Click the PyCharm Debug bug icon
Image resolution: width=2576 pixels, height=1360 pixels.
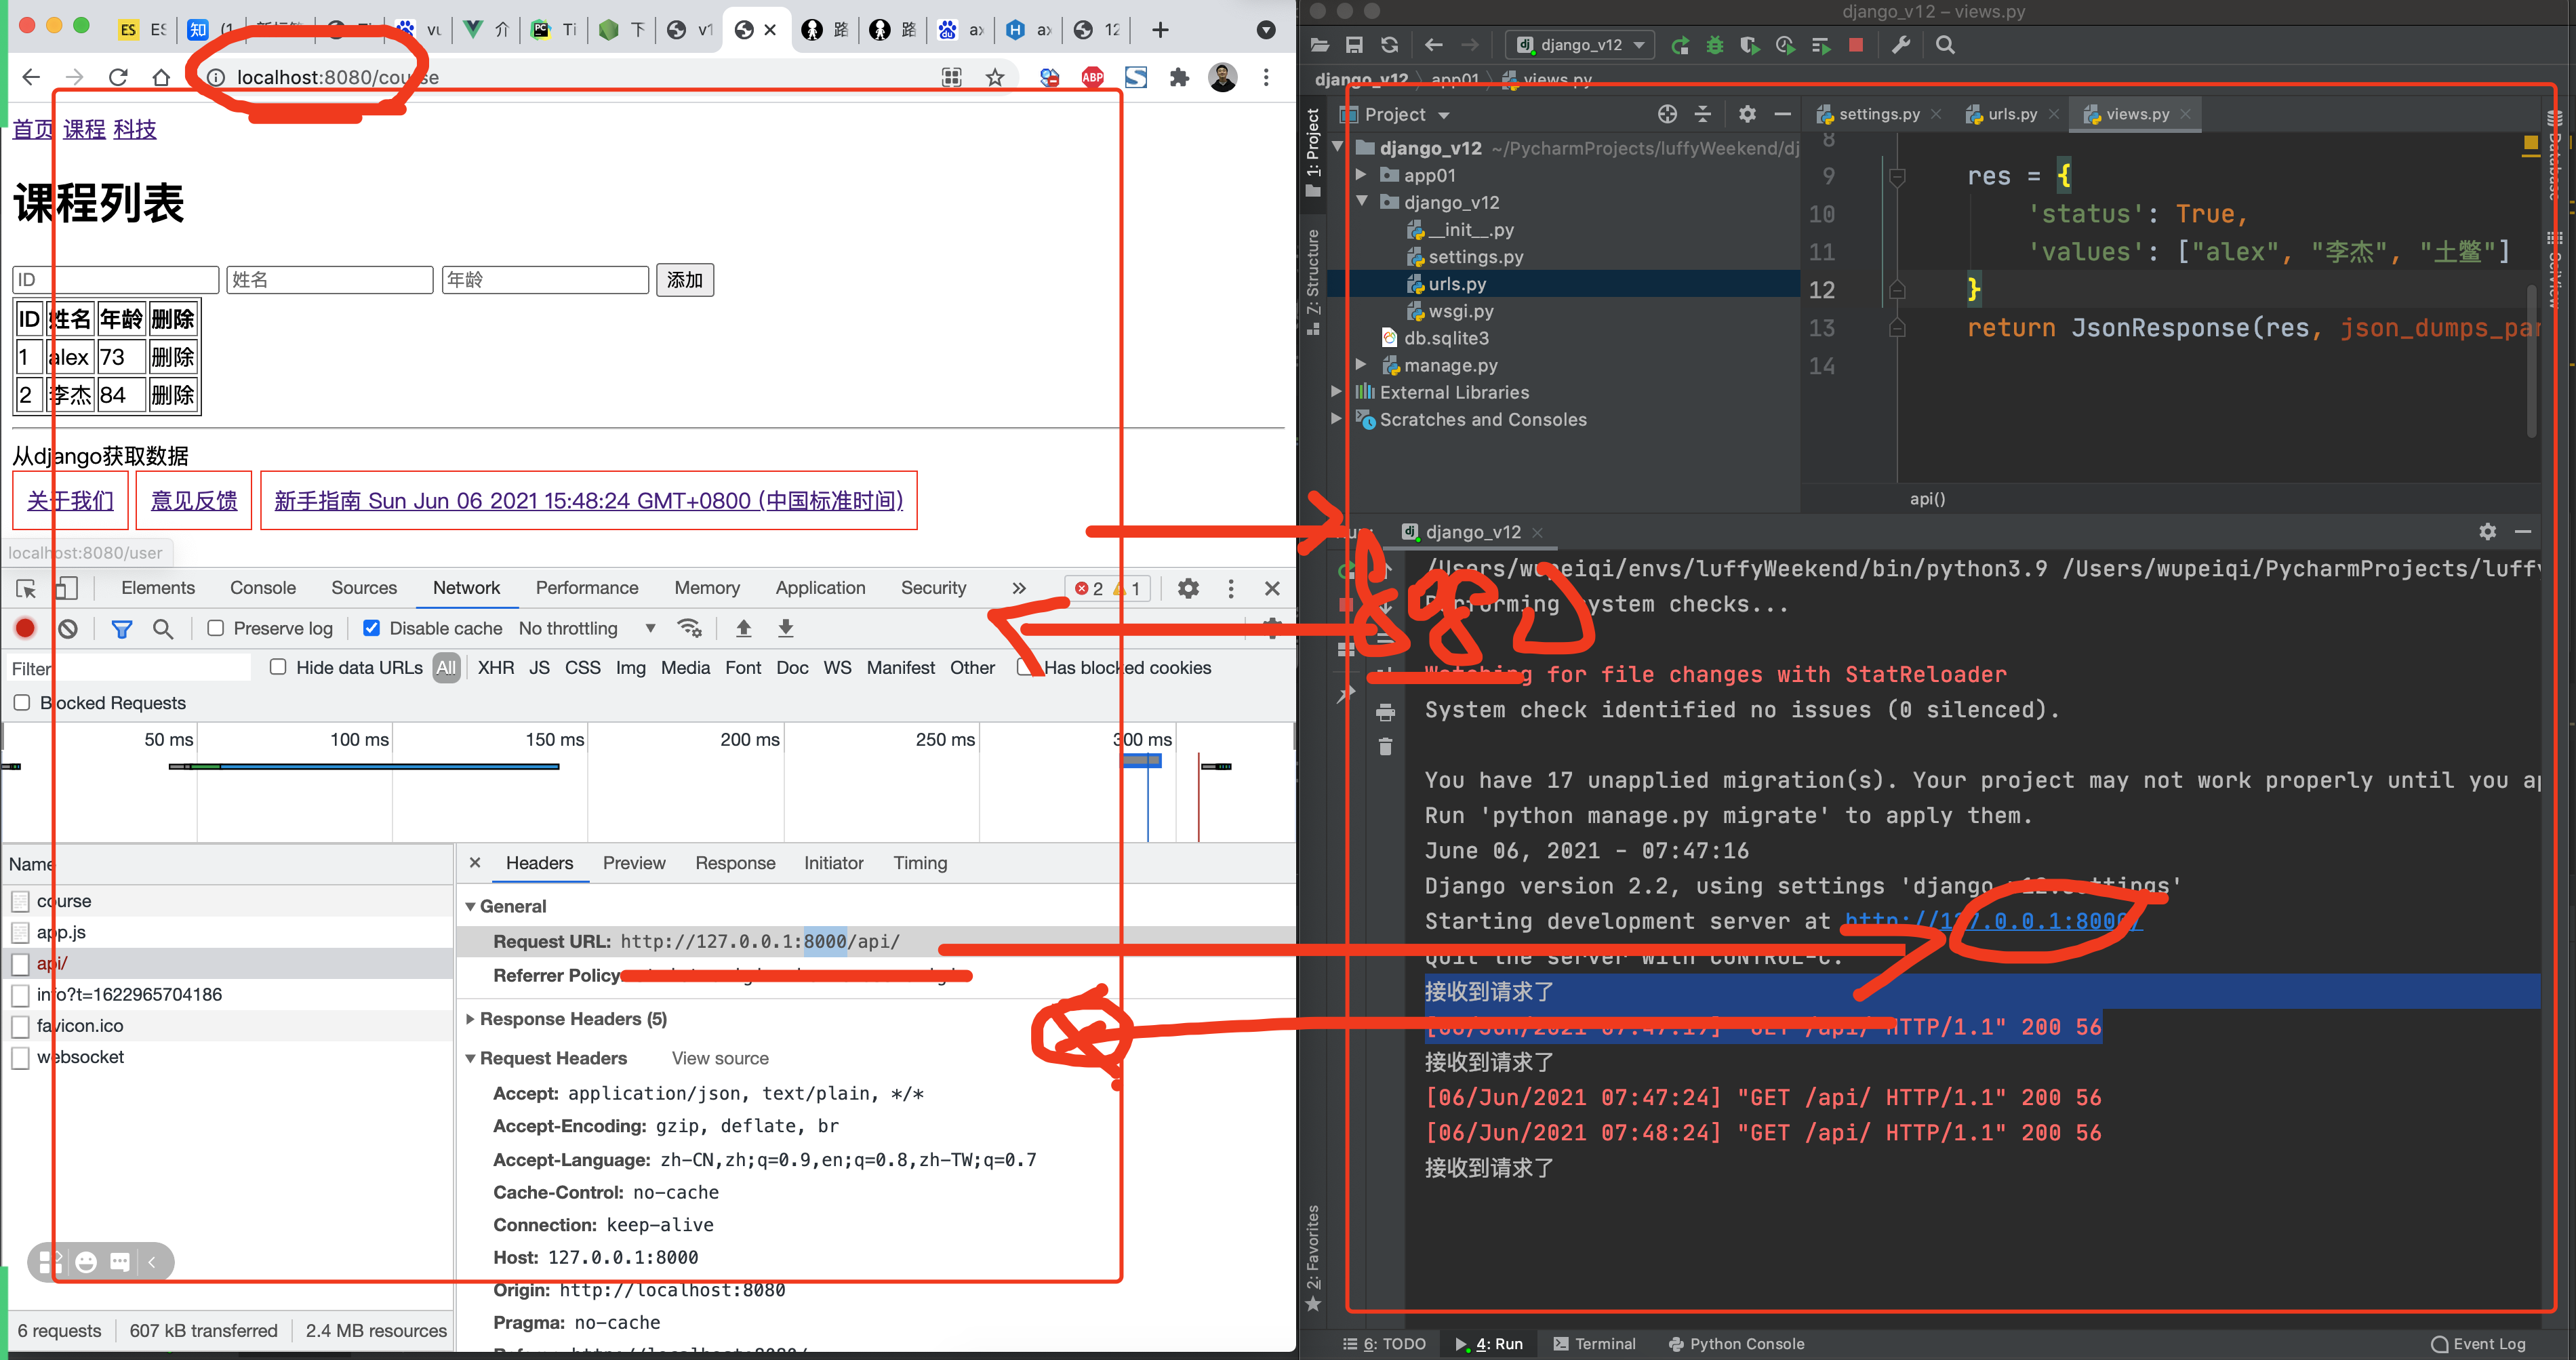coord(1715,45)
